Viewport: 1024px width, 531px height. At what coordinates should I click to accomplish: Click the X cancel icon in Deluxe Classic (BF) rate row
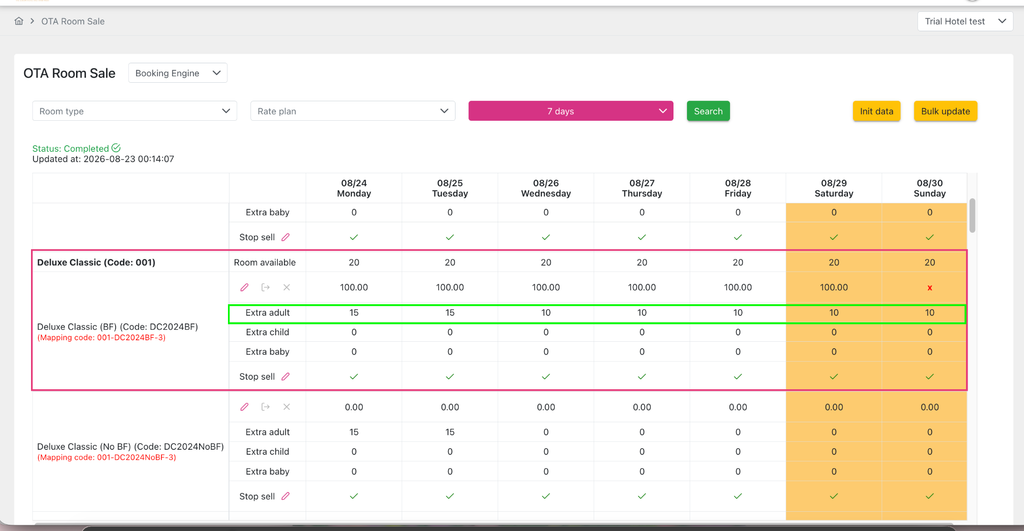(x=286, y=287)
